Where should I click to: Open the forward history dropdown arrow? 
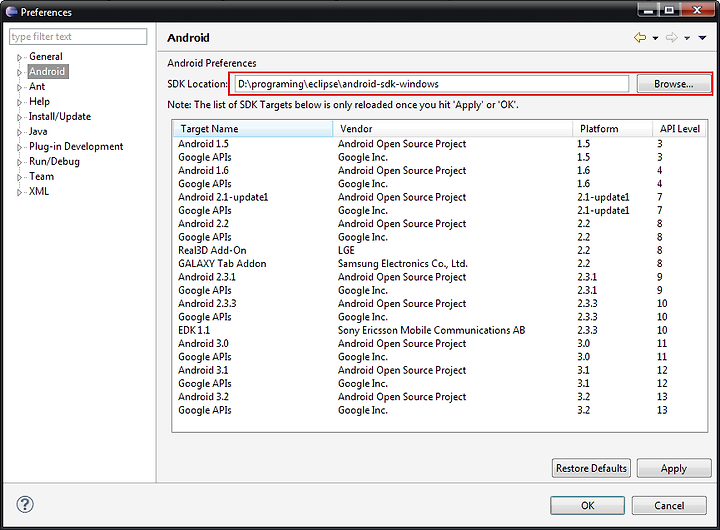[x=687, y=38]
